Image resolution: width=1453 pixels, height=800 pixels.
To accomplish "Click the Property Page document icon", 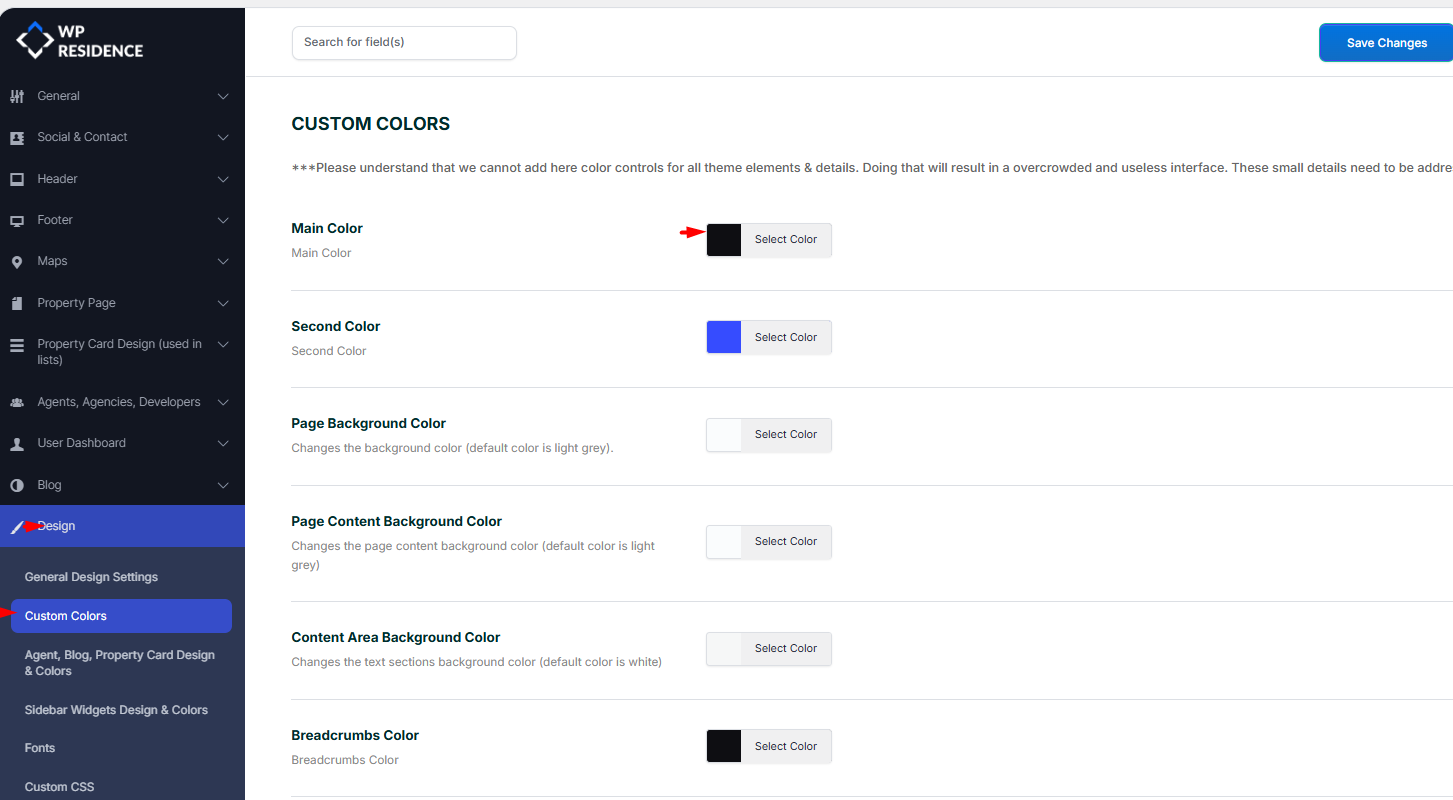I will click(17, 303).
